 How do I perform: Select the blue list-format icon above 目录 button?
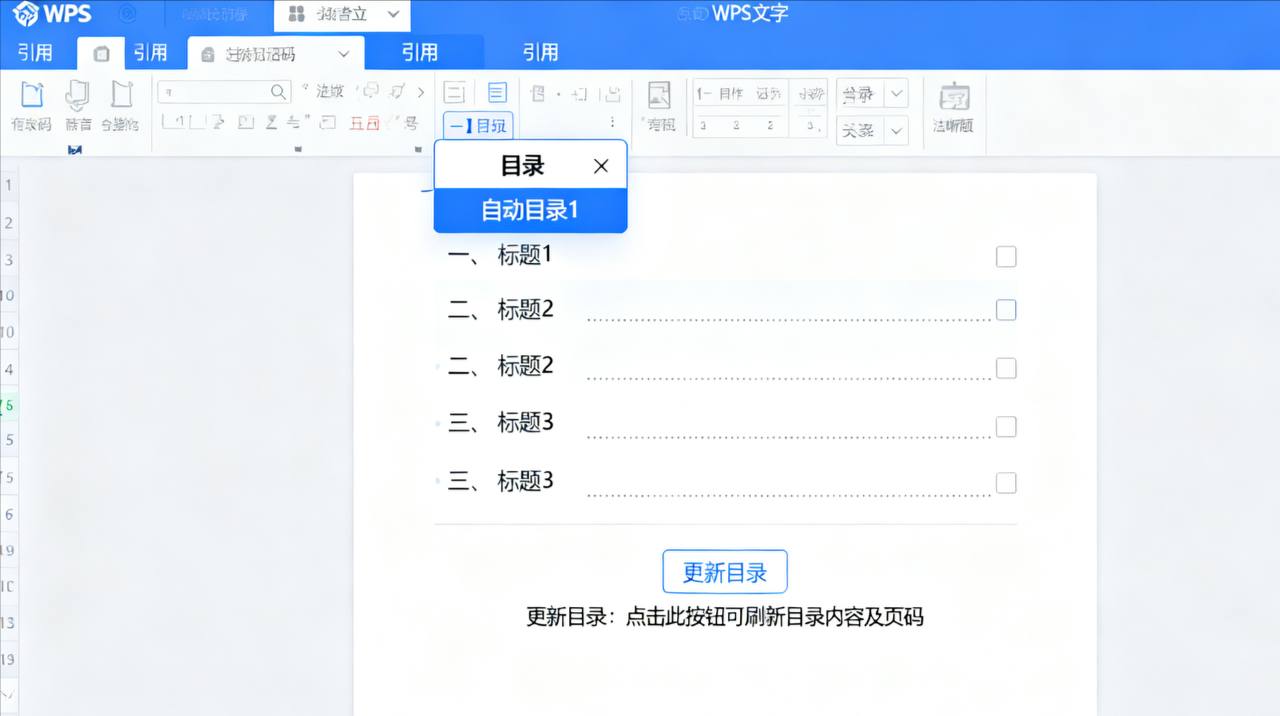497,92
